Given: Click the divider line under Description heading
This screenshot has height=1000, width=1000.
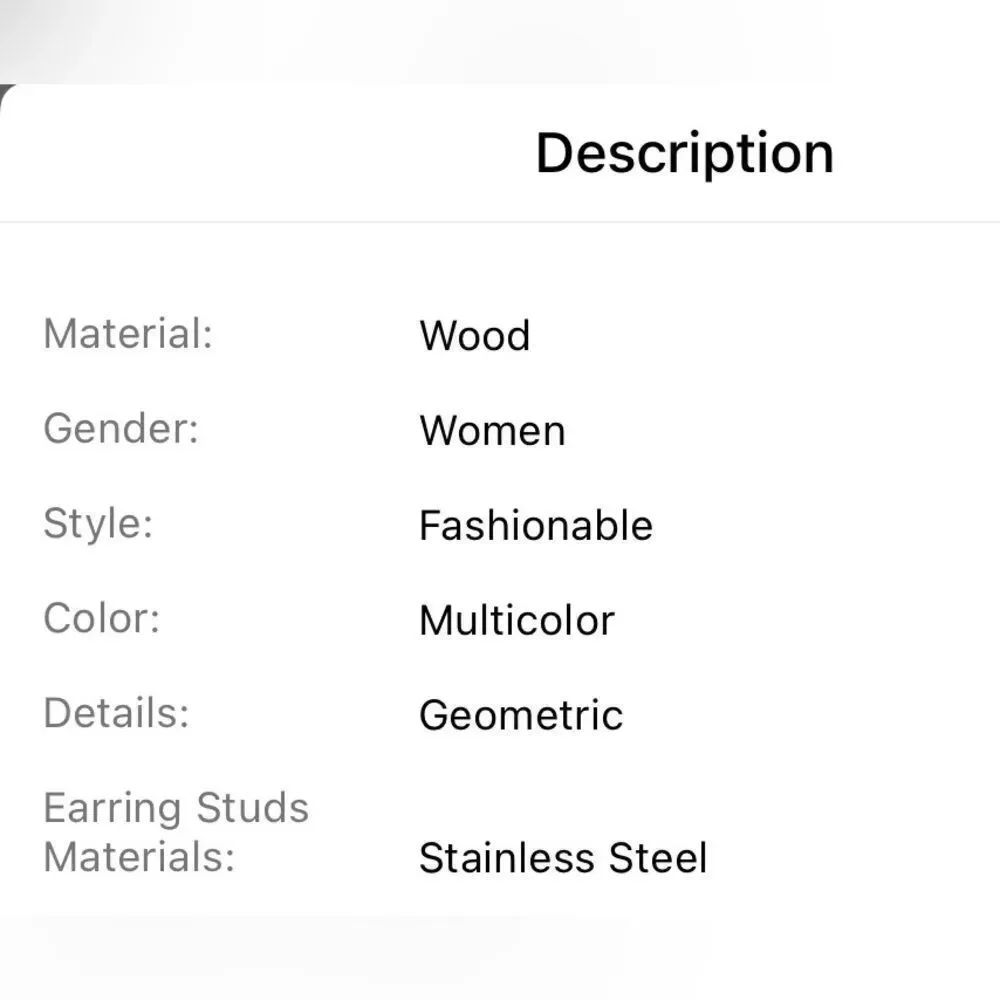Looking at the screenshot, I should point(500,222).
